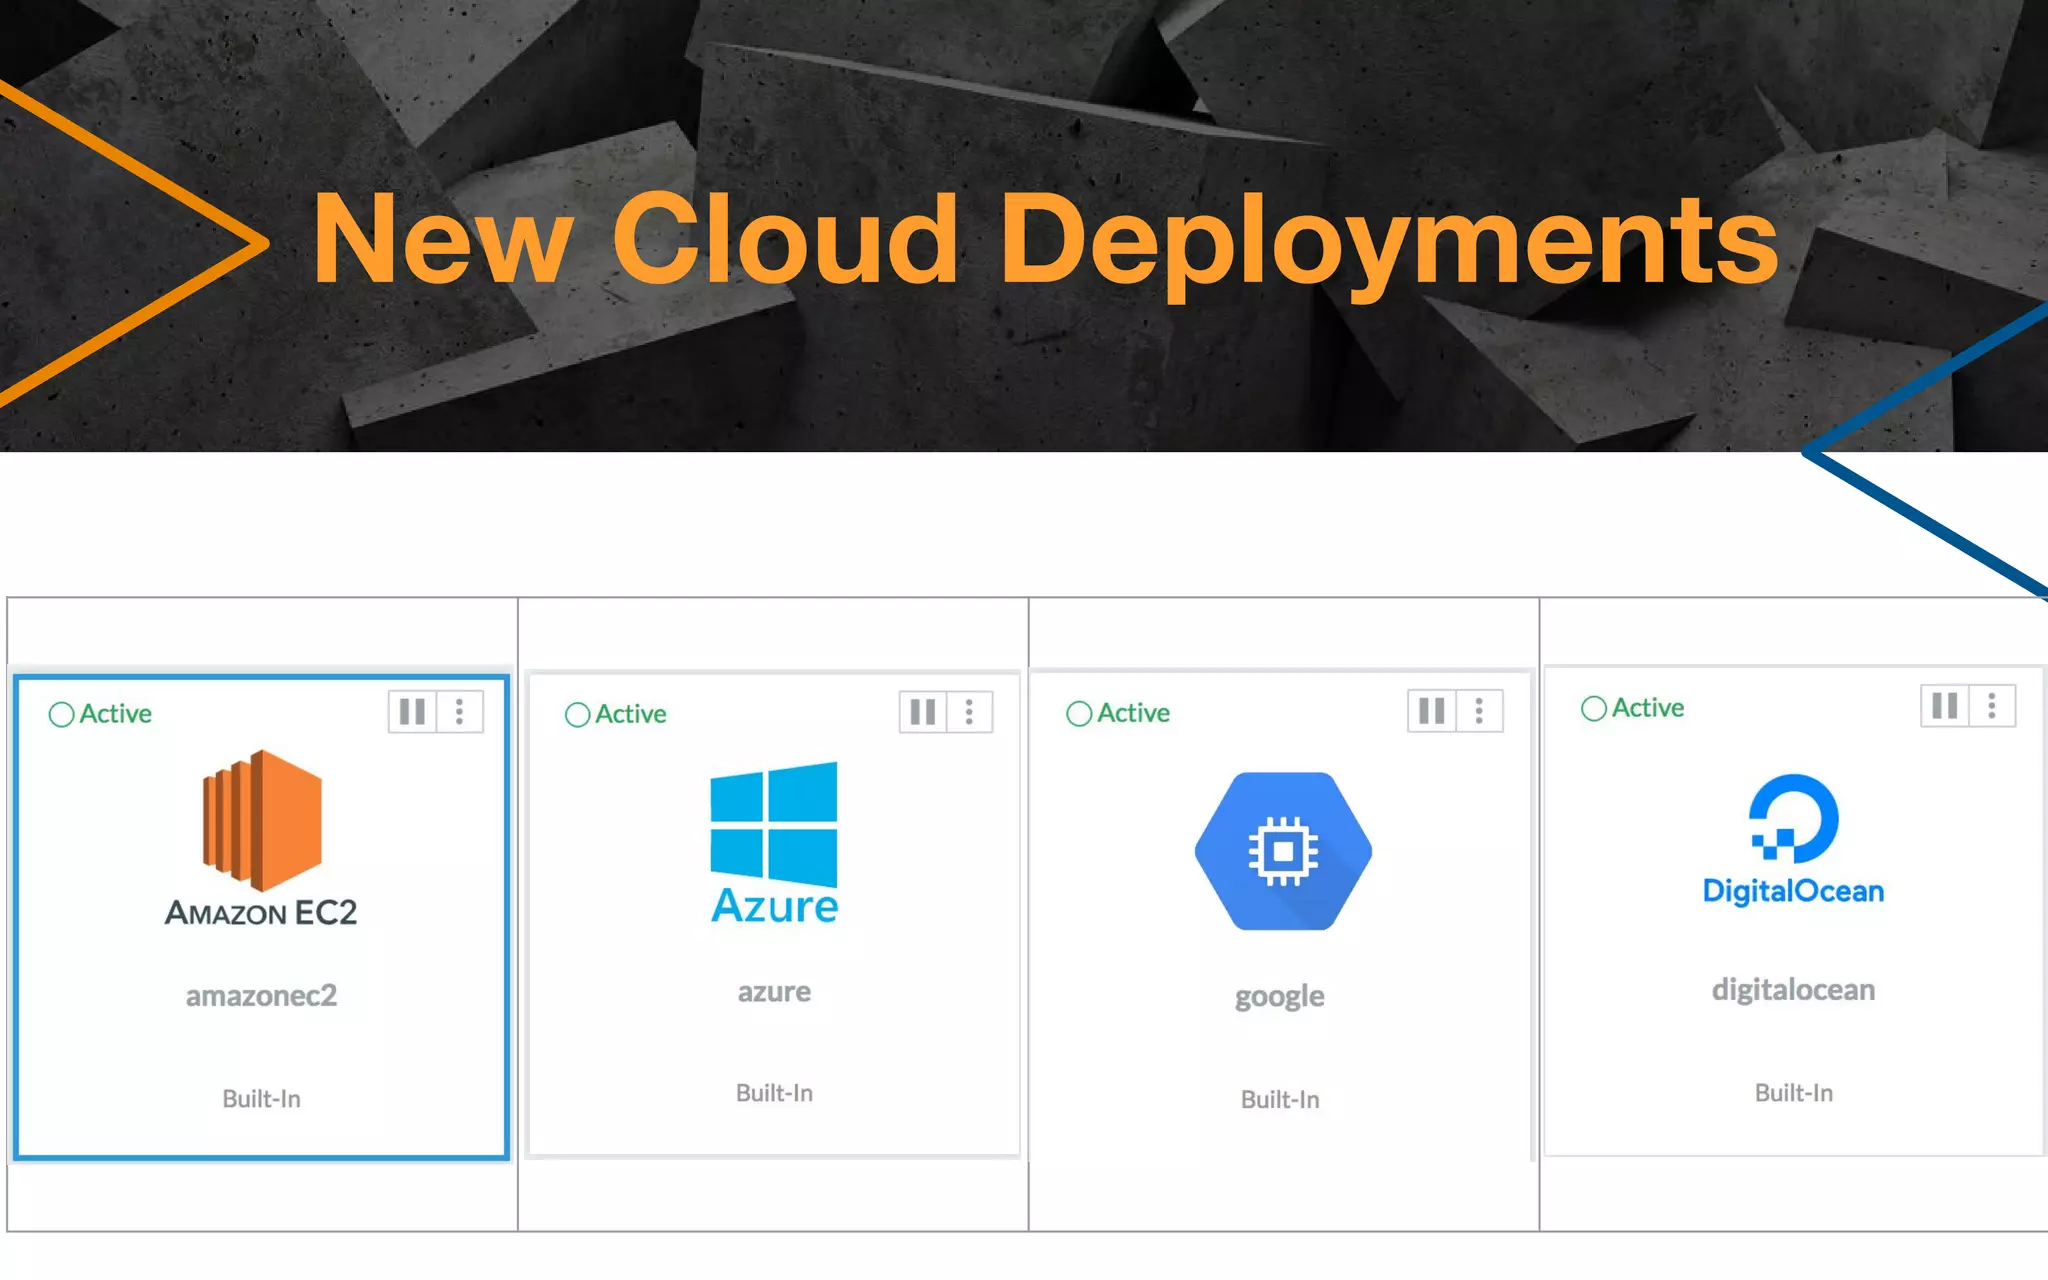Click the Active status circle on google

(1079, 713)
